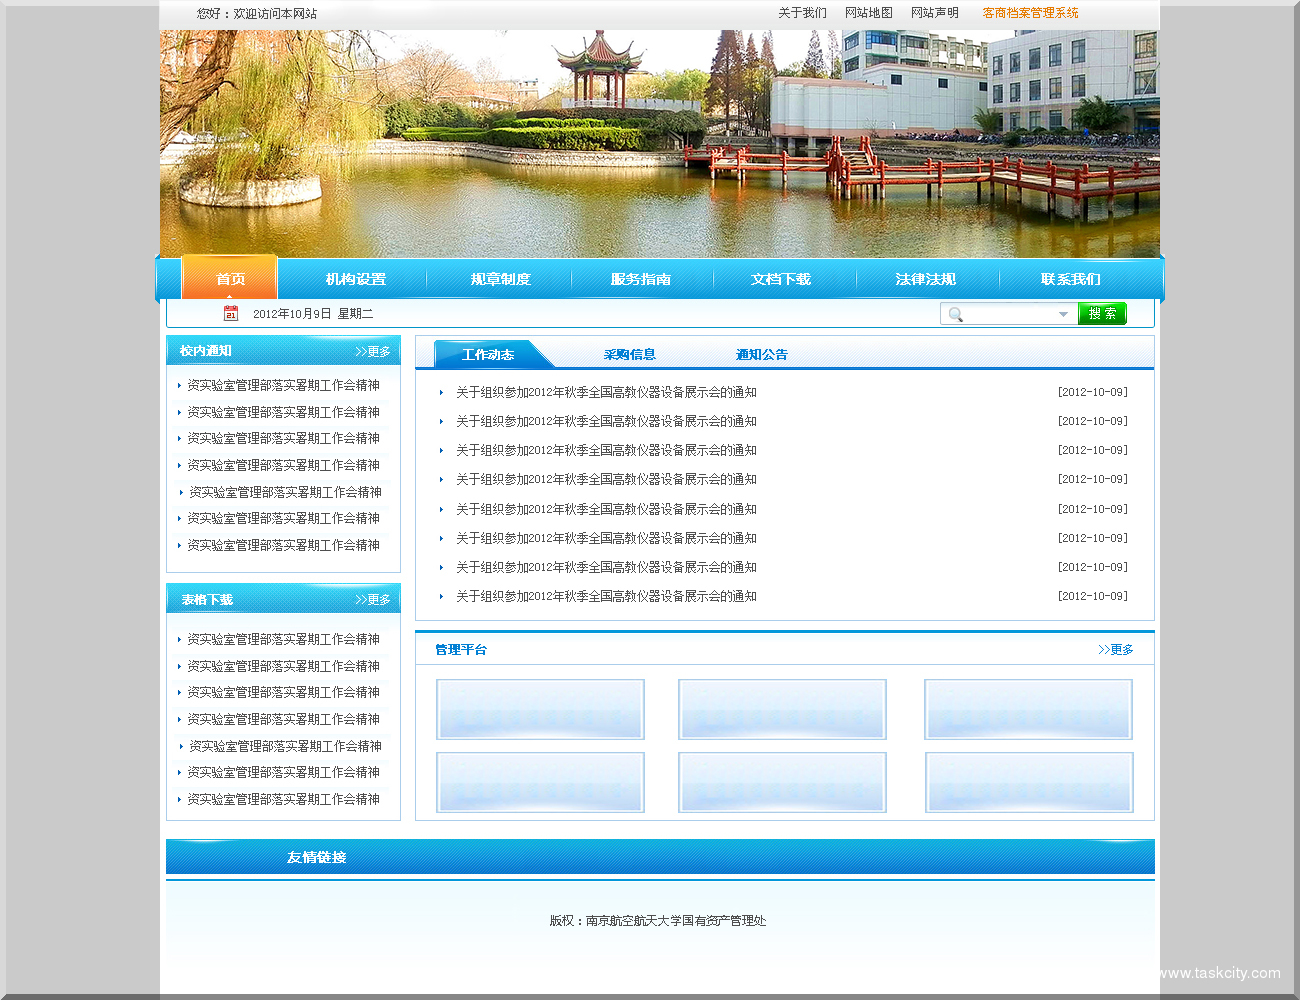Open last item under 表格下载

click(x=283, y=799)
